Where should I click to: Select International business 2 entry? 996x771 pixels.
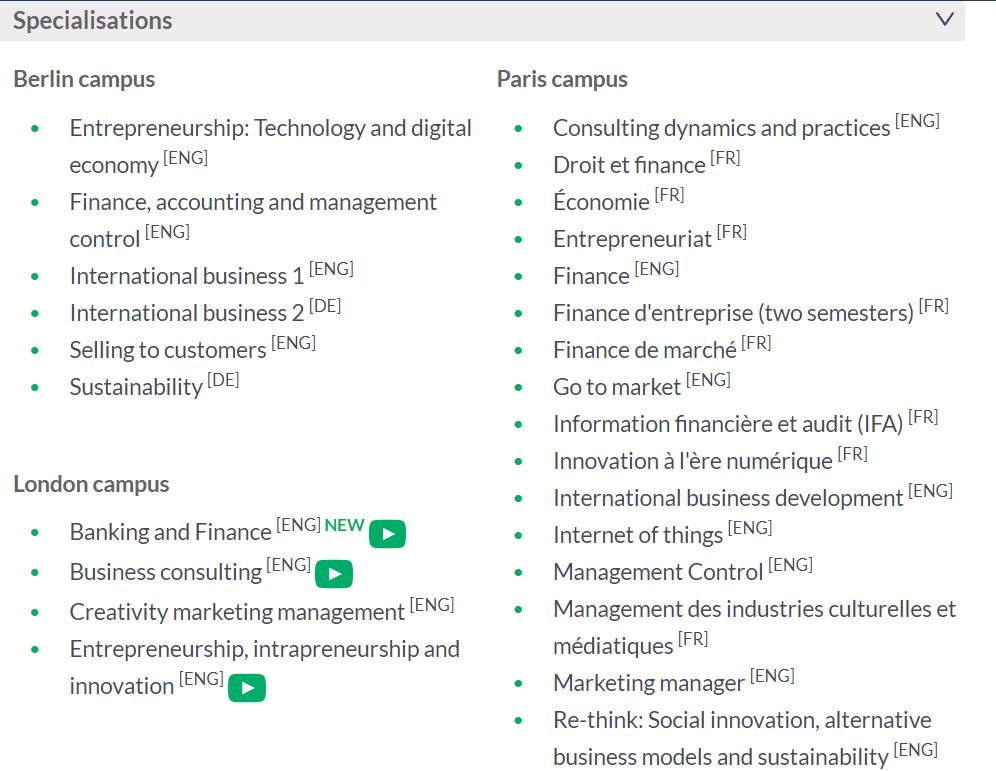tap(187, 313)
